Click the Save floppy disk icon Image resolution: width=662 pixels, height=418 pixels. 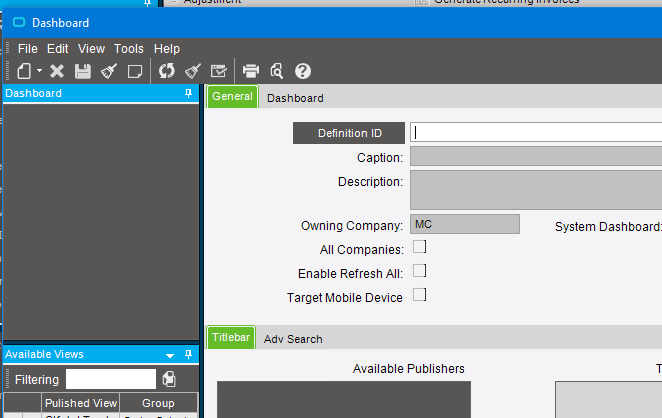tap(83, 71)
